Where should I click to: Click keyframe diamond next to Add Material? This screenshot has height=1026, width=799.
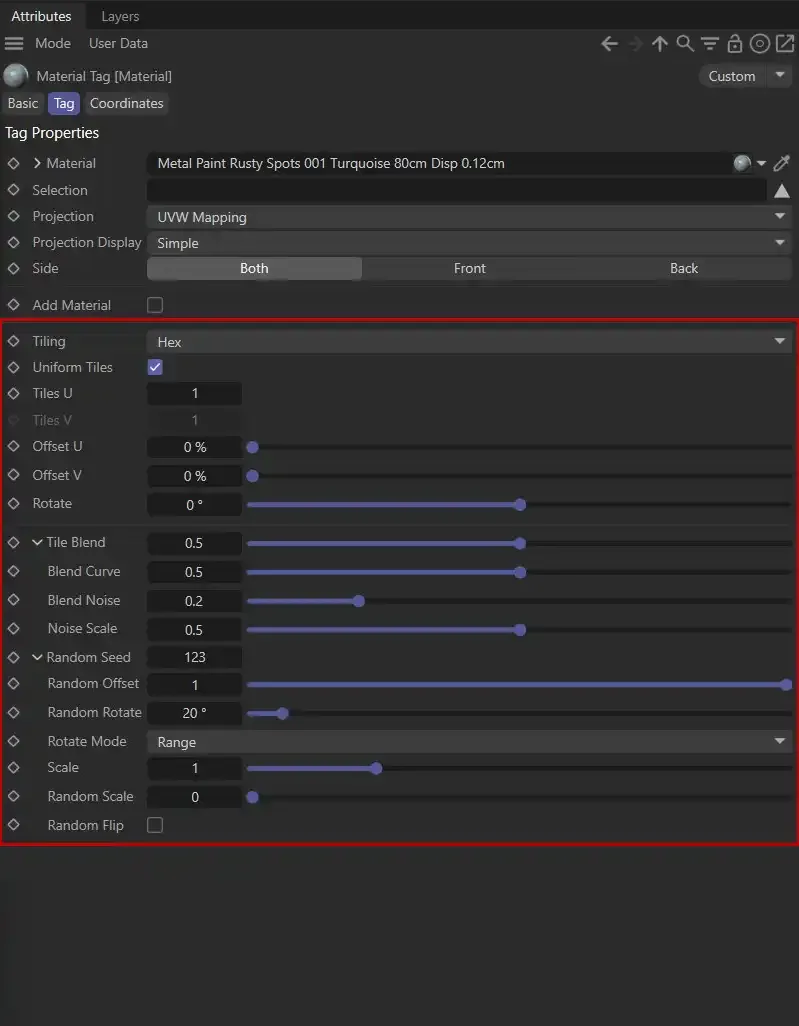coord(13,305)
